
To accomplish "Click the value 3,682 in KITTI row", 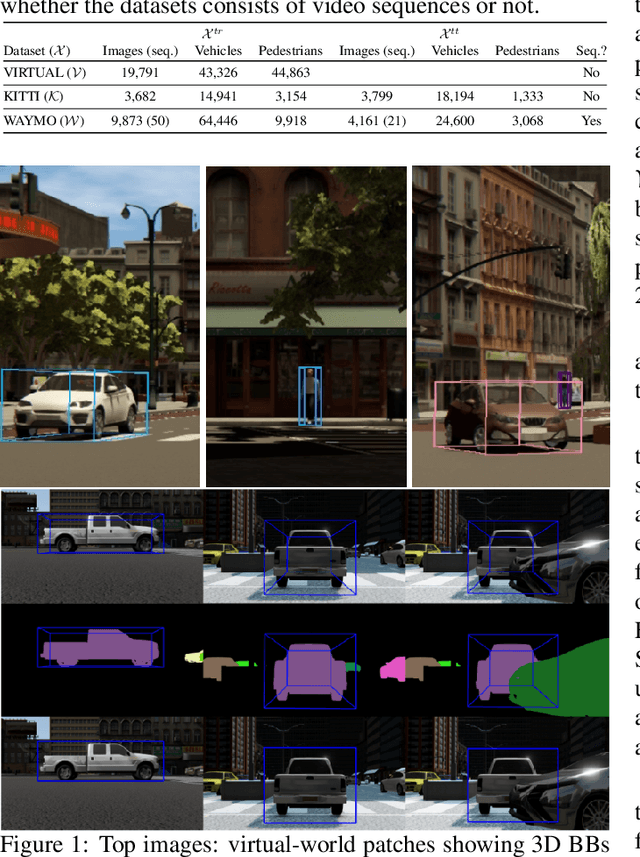I will click(140, 97).
